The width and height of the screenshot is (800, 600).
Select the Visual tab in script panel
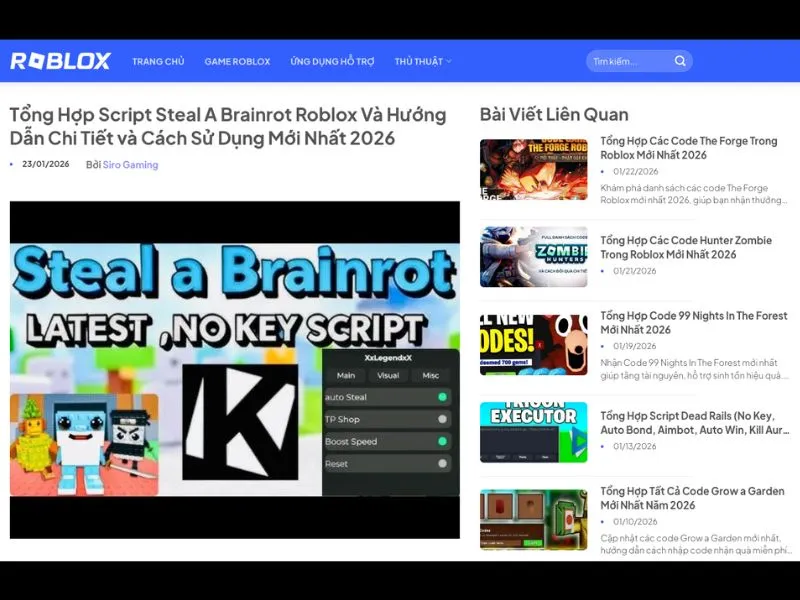(388, 376)
